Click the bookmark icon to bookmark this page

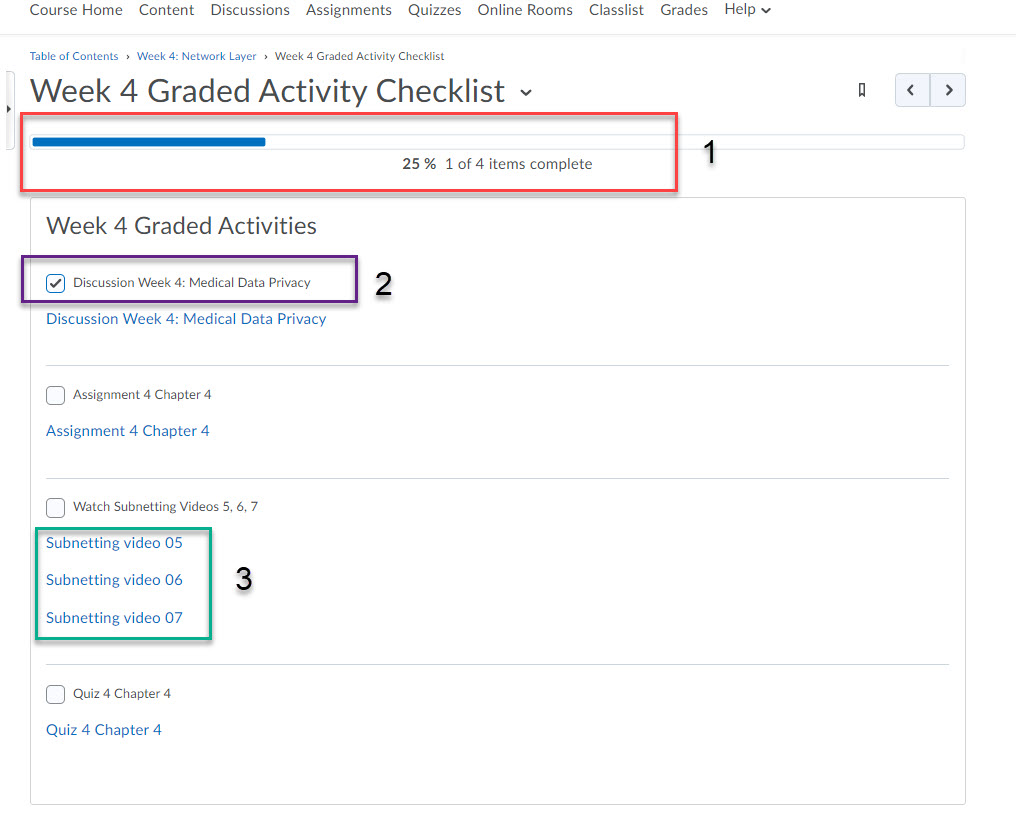pyautogui.click(x=861, y=90)
